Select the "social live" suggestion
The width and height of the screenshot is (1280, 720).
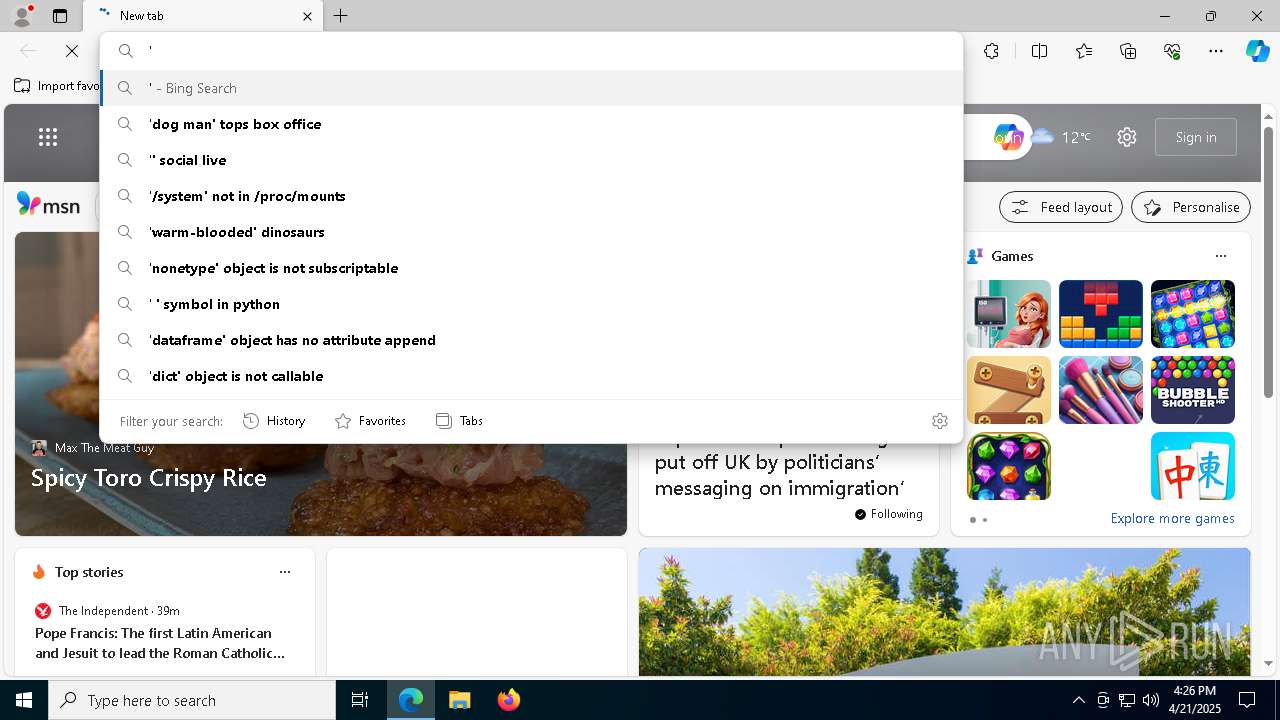[x=531, y=160]
